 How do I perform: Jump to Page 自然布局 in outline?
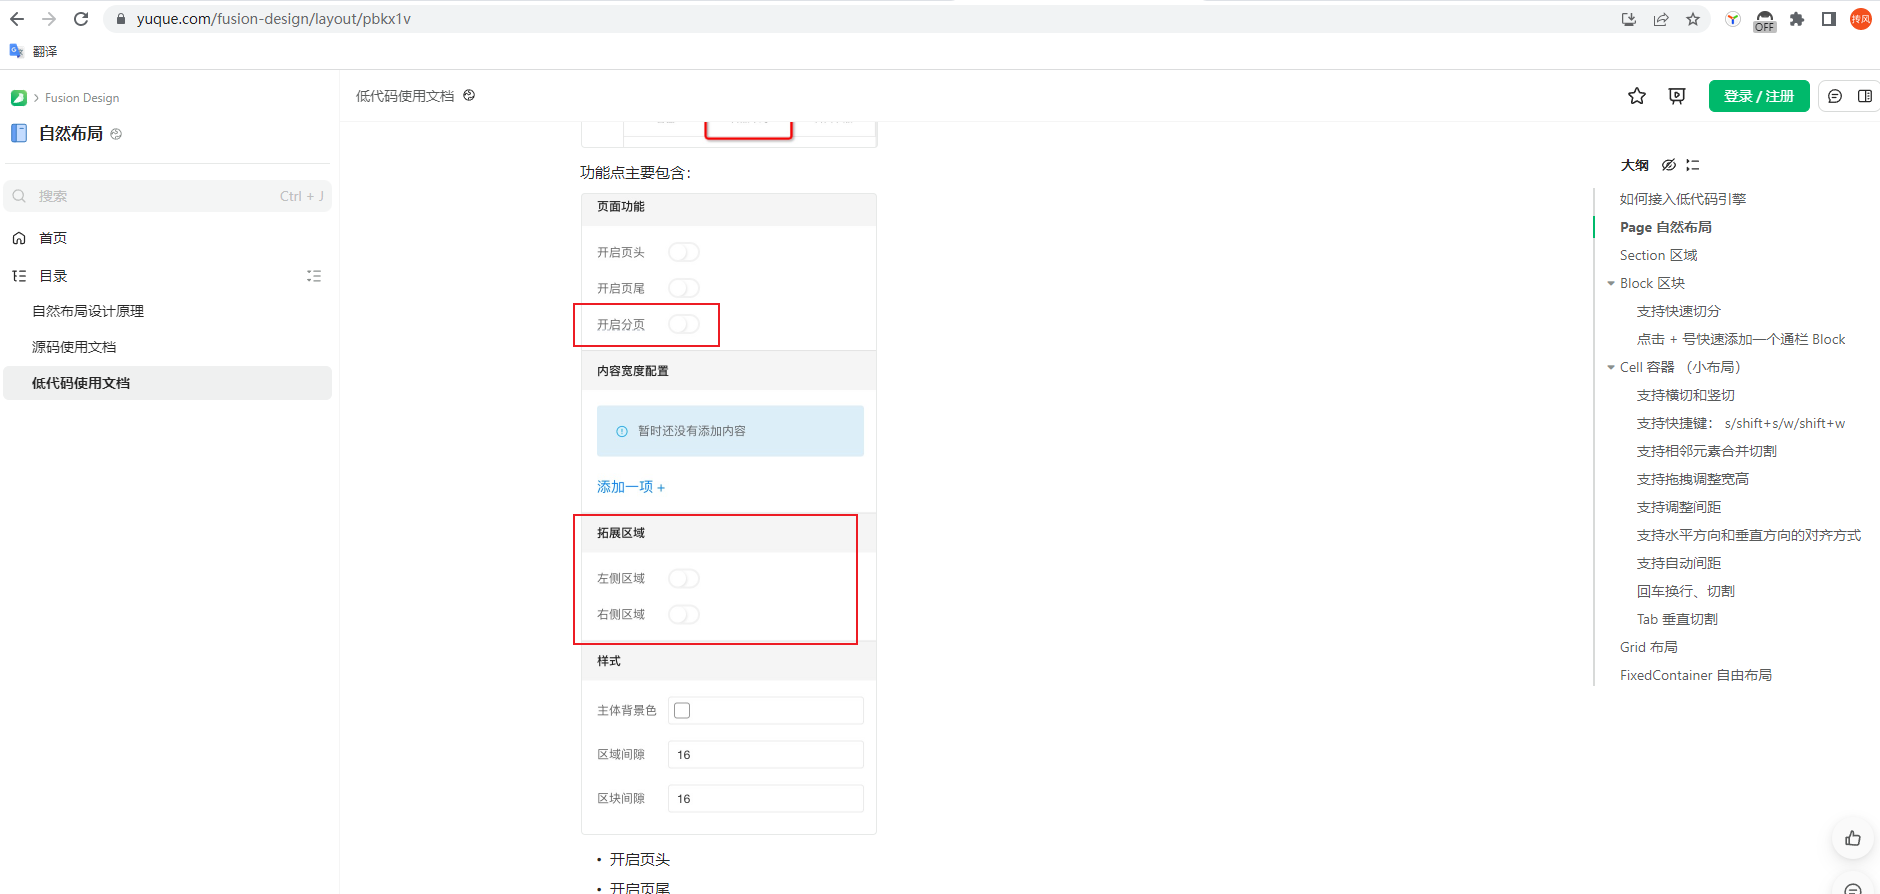click(x=1666, y=227)
